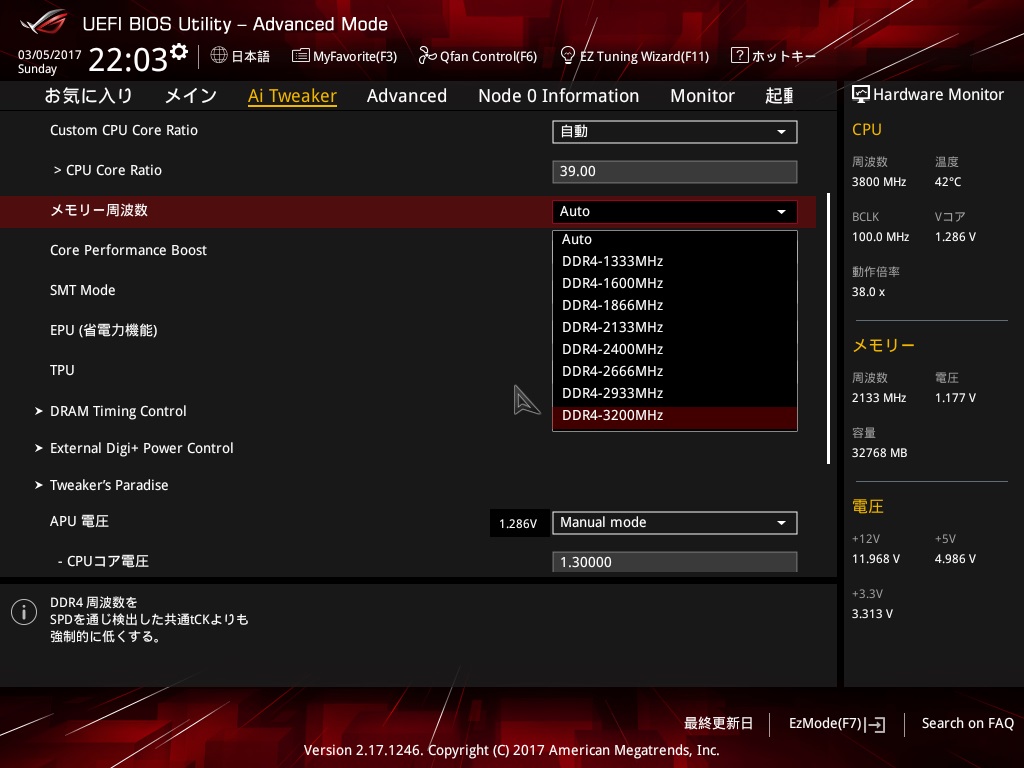Select DDR4-1866MHz option
The image size is (1024, 768).
[x=675, y=306]
